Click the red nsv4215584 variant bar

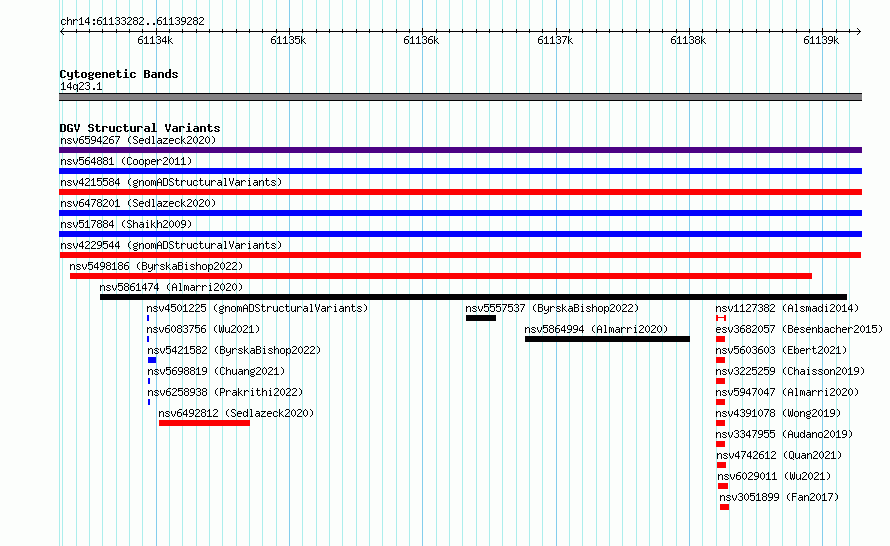(x=460, y=192)
